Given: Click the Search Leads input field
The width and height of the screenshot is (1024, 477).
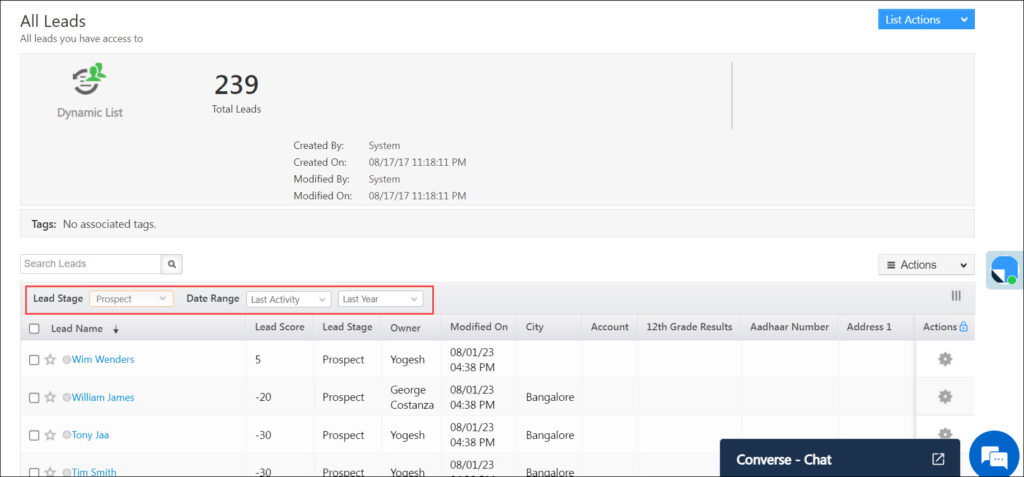Looking at the screenshot, I should coord(90,264).
